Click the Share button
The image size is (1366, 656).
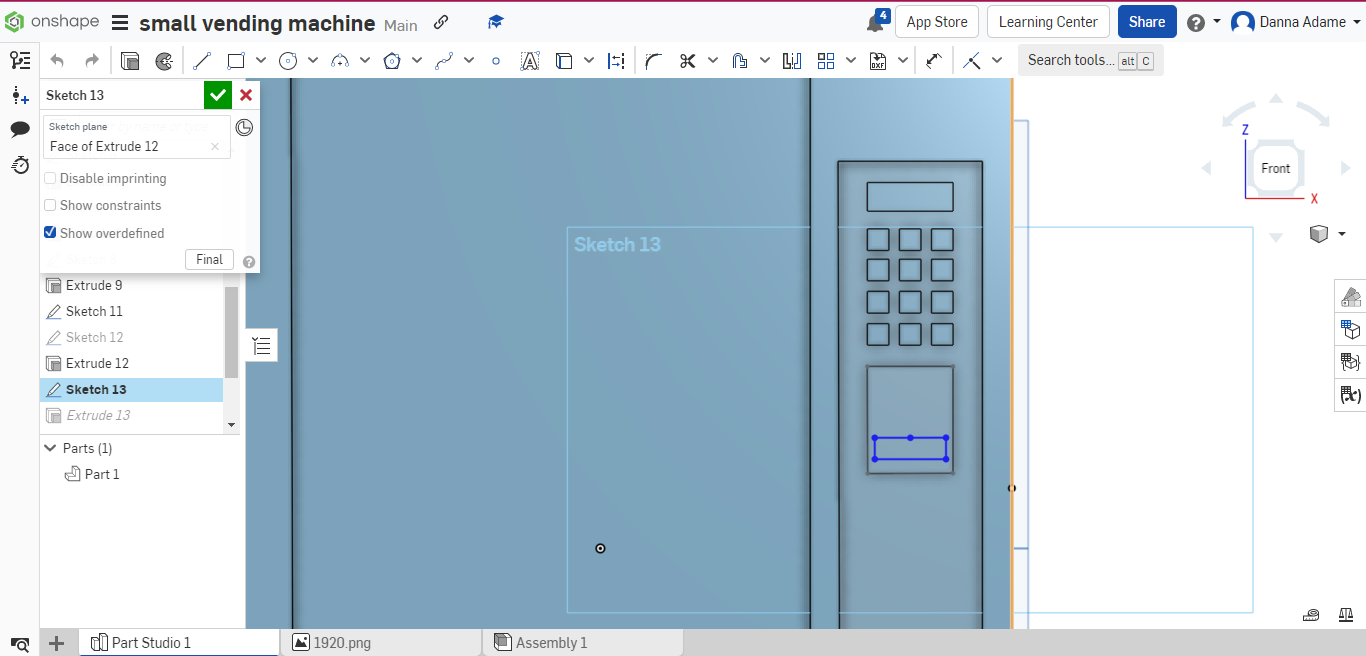(1146, 21)
